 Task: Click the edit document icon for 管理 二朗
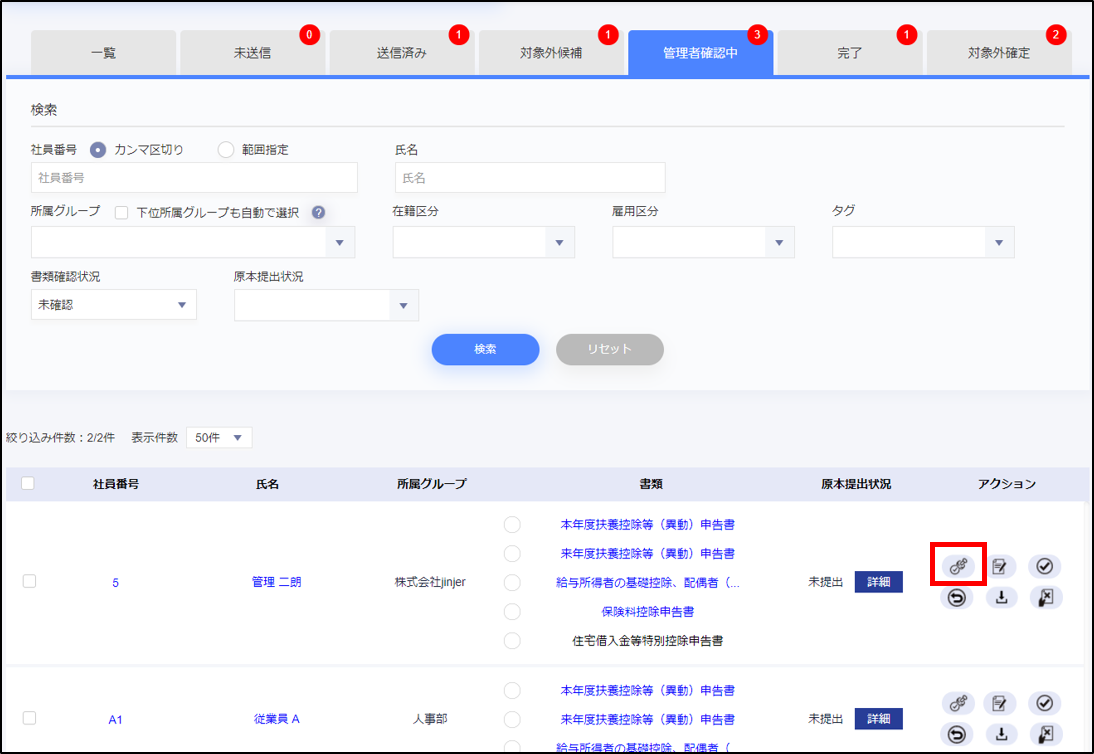(x=1000, y=566)
